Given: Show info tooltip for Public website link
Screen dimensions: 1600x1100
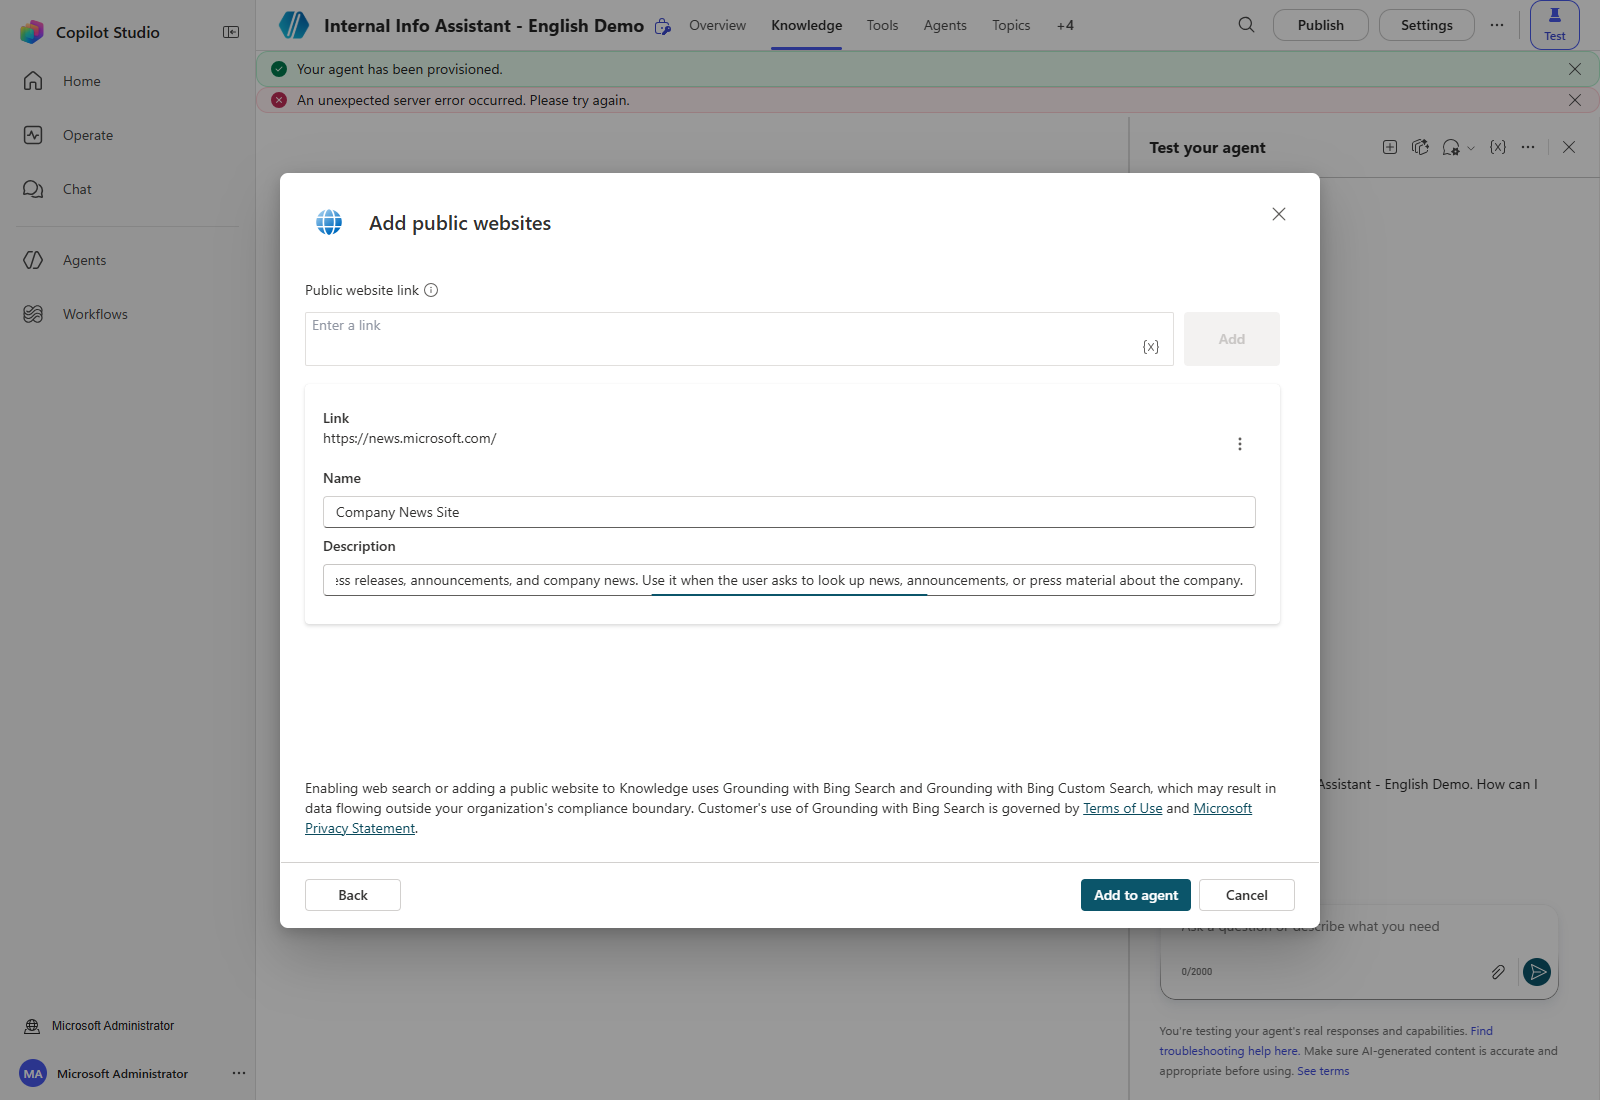Looking at the screenshot, I should pyautogui.click(x=431, y=290).
